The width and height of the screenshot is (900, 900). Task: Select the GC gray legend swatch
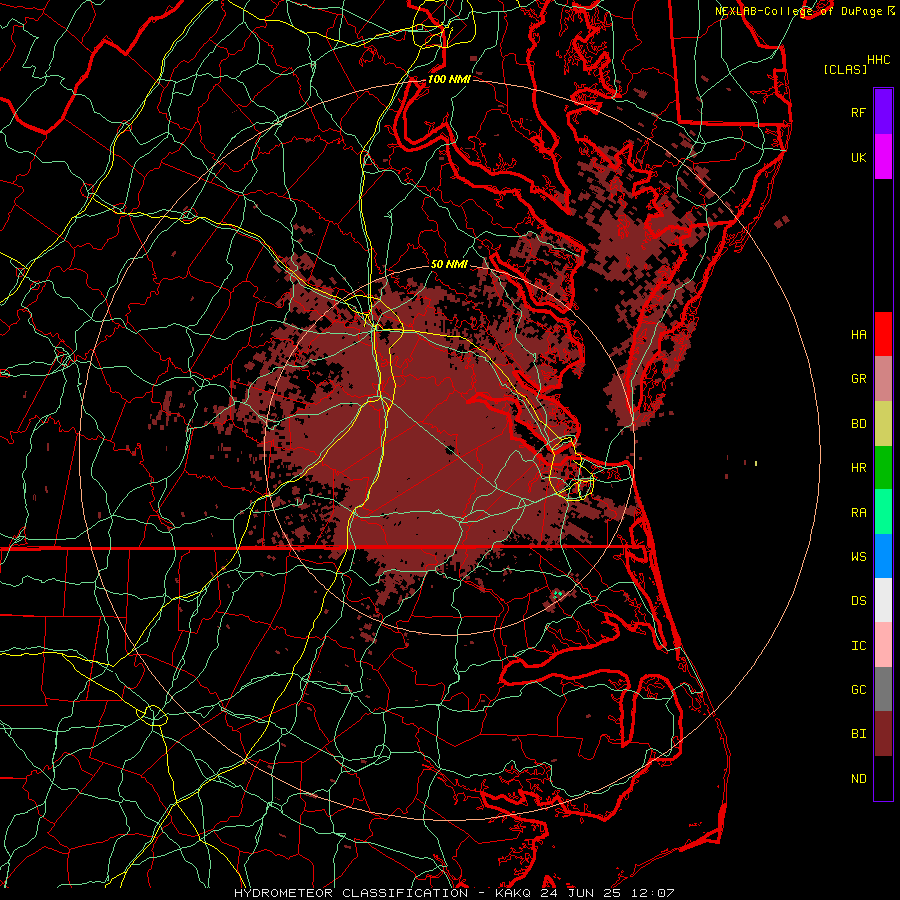click(x=883, y=689)
